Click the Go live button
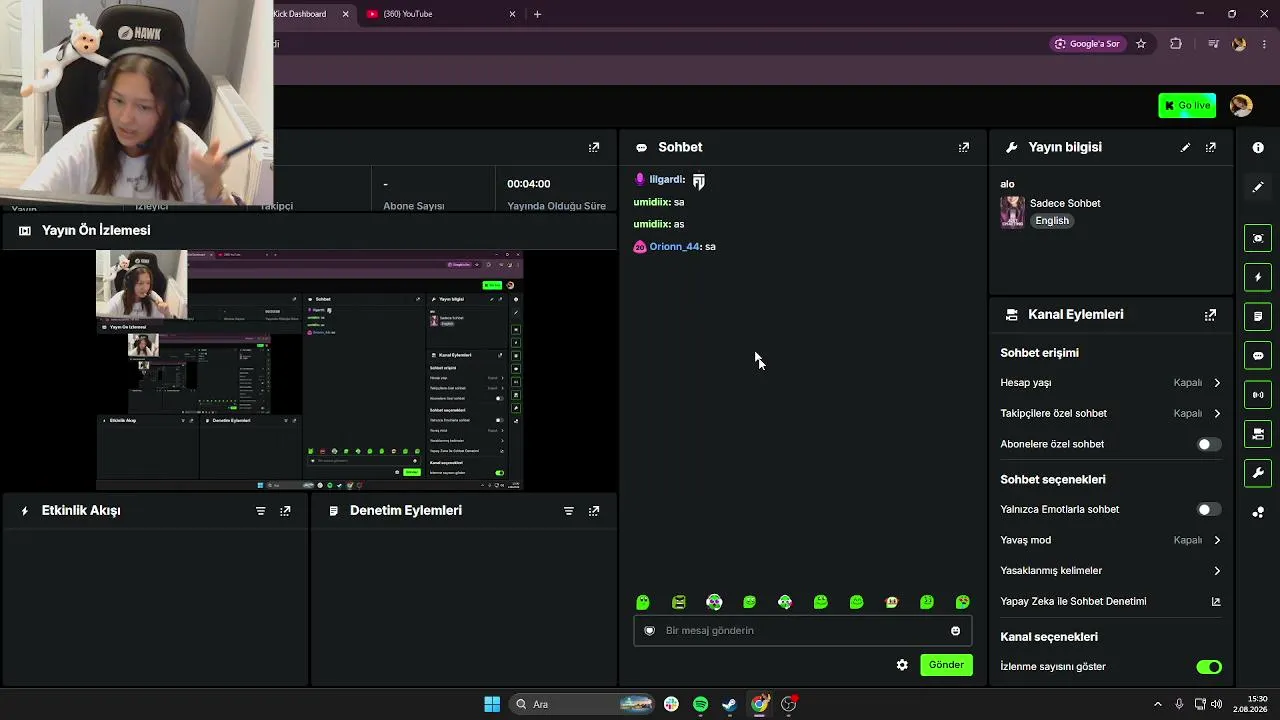This screenshot has height=720, width=1280. coord(1187,105)
